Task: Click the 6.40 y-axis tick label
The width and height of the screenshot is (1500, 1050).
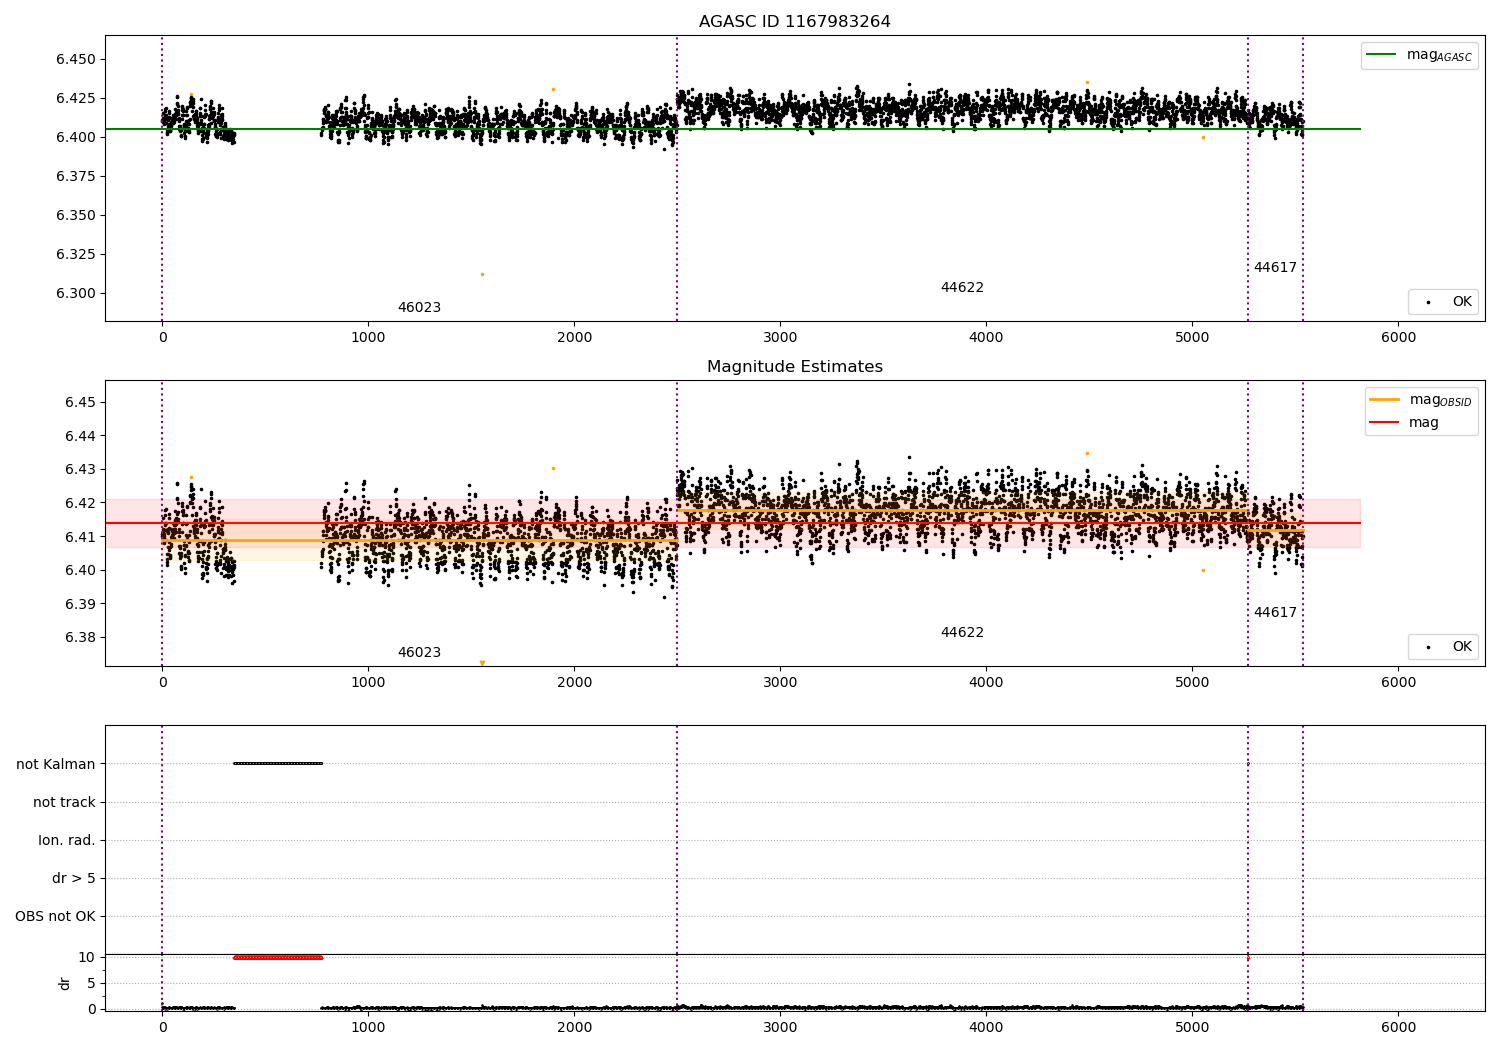Action: 80,571
